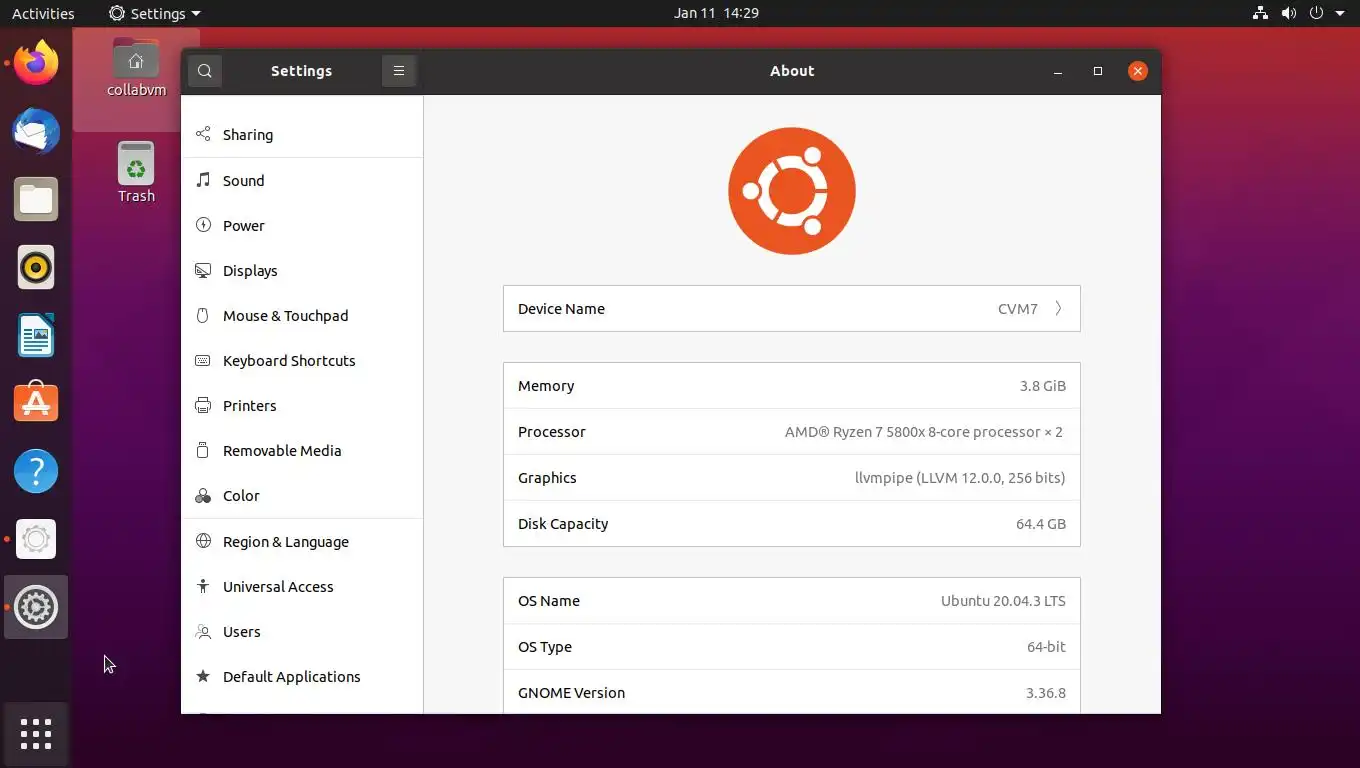Viewport: 1360px width, 768px height.
Task: Click the Color icon in sidebar
Action: tap(203, 496)
